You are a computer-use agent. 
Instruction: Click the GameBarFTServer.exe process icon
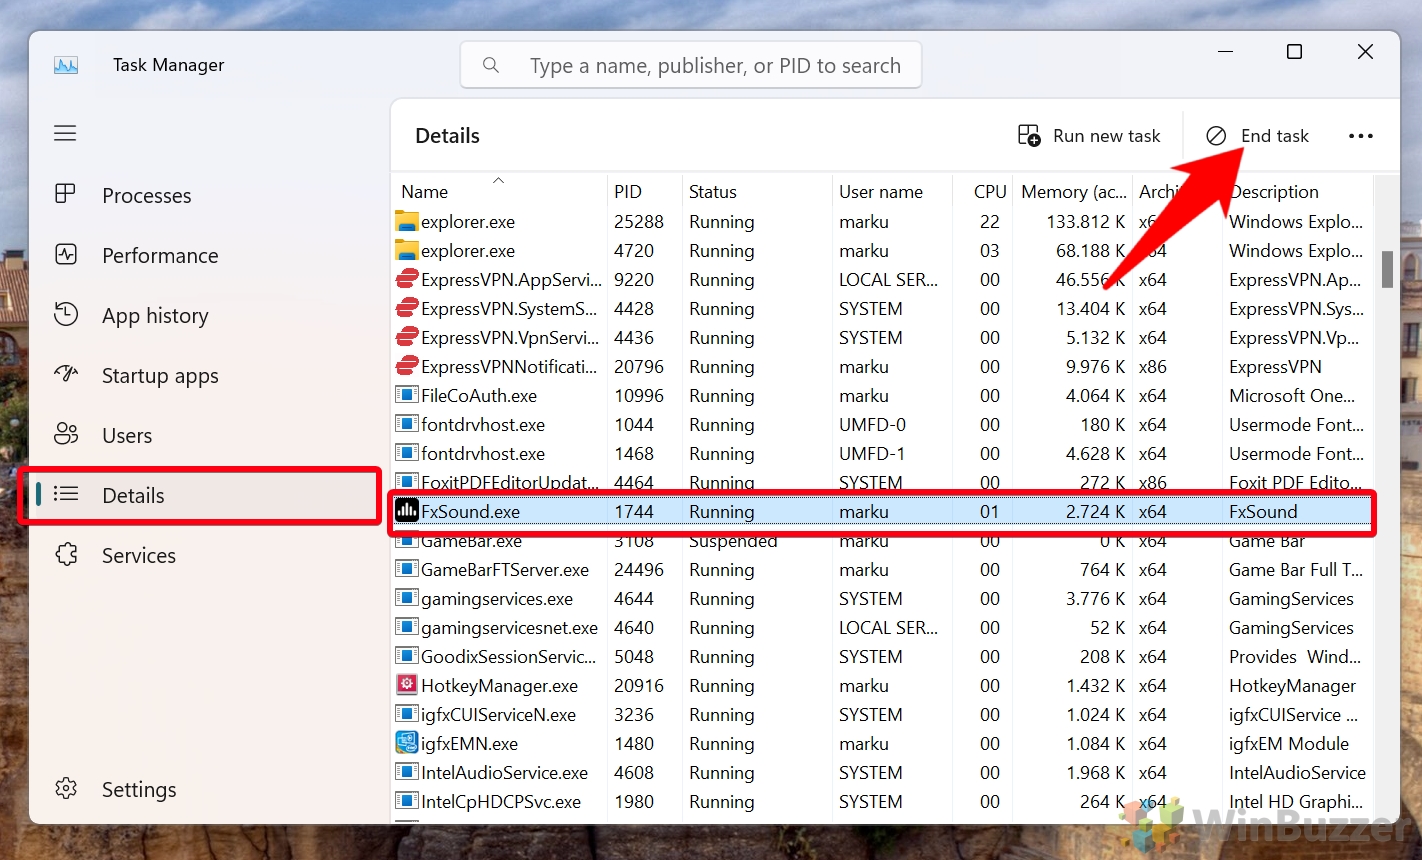click(407, 569)
